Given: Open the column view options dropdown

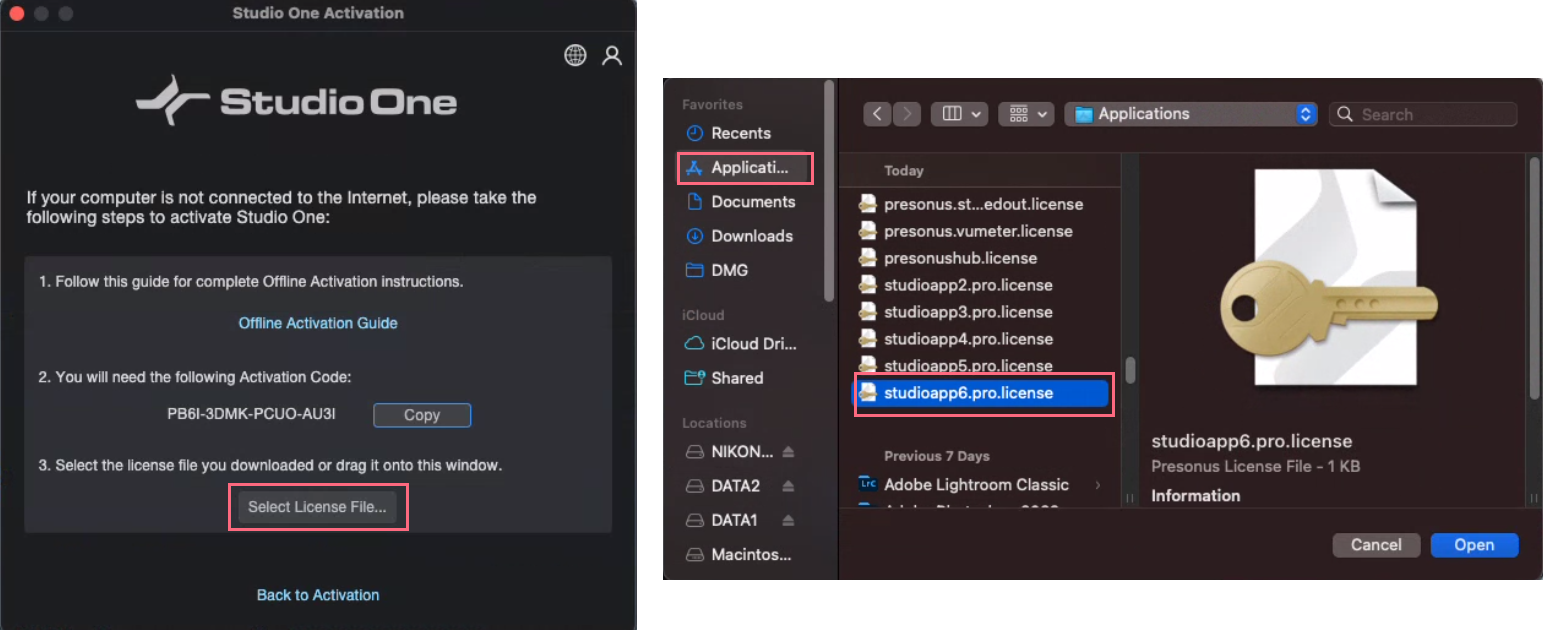Looking at the screenshot, I should click(x=959, y=113).
